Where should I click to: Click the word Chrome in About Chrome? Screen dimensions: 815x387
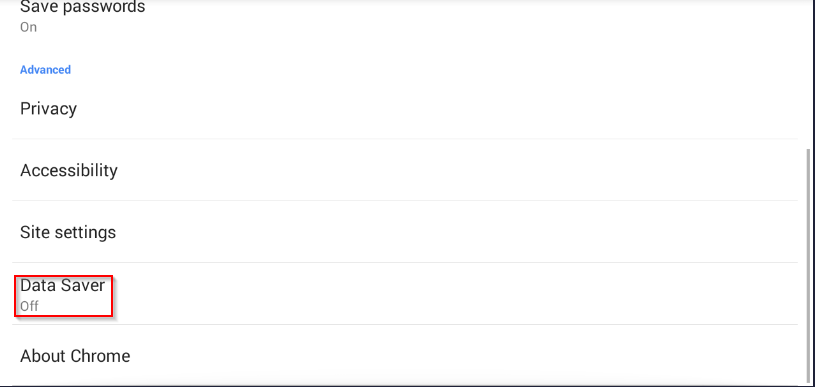[100, 356]
